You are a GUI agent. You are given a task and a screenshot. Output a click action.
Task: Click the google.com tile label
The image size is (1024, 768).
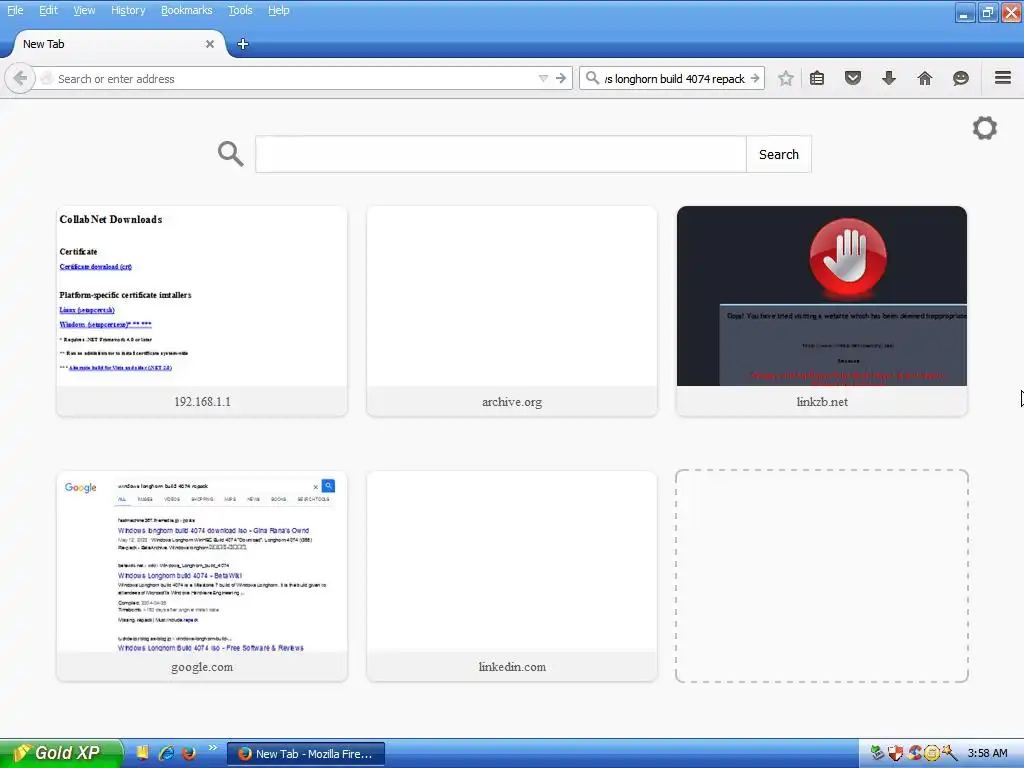[x=202, y=667]
